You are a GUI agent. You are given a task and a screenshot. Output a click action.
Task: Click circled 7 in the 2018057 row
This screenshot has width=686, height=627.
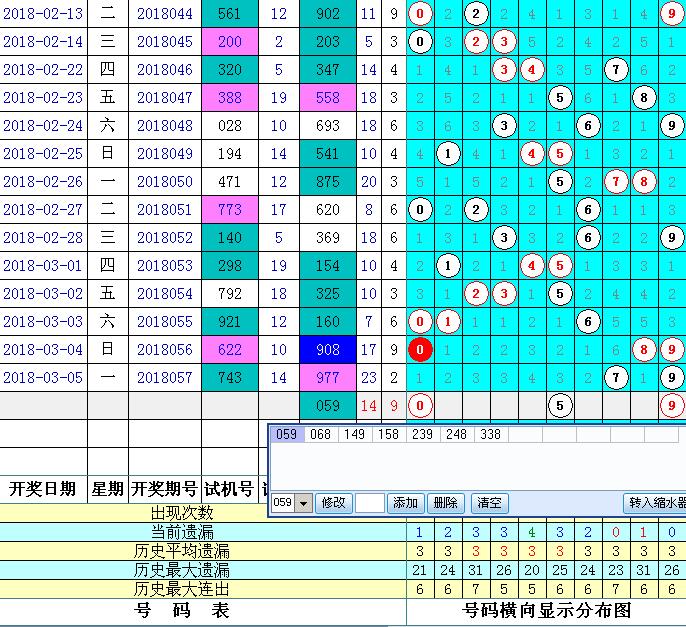[x=617, y=378]
